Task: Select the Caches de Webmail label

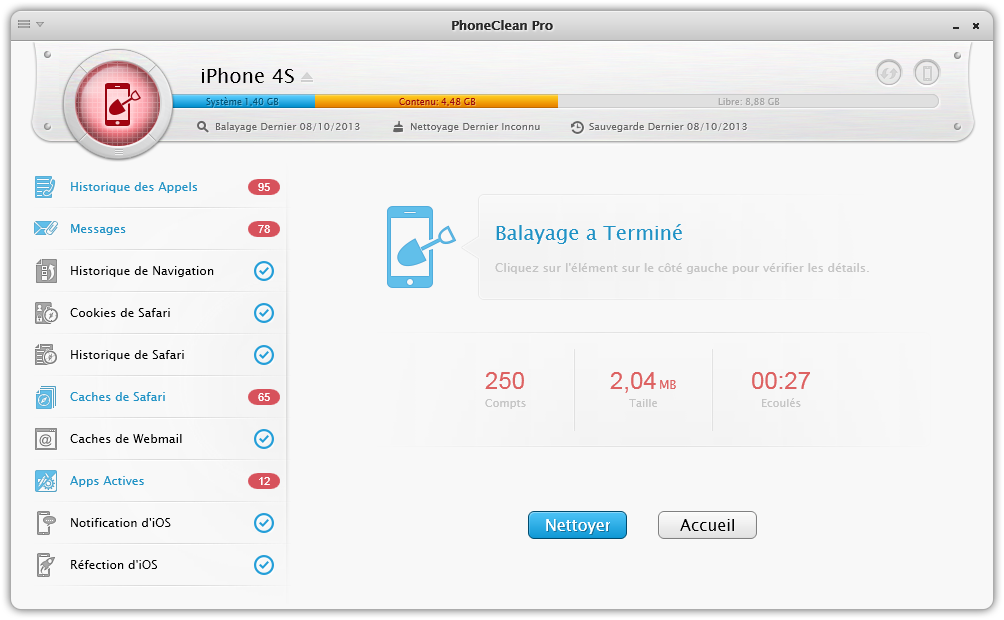Action: click(126, 439)
